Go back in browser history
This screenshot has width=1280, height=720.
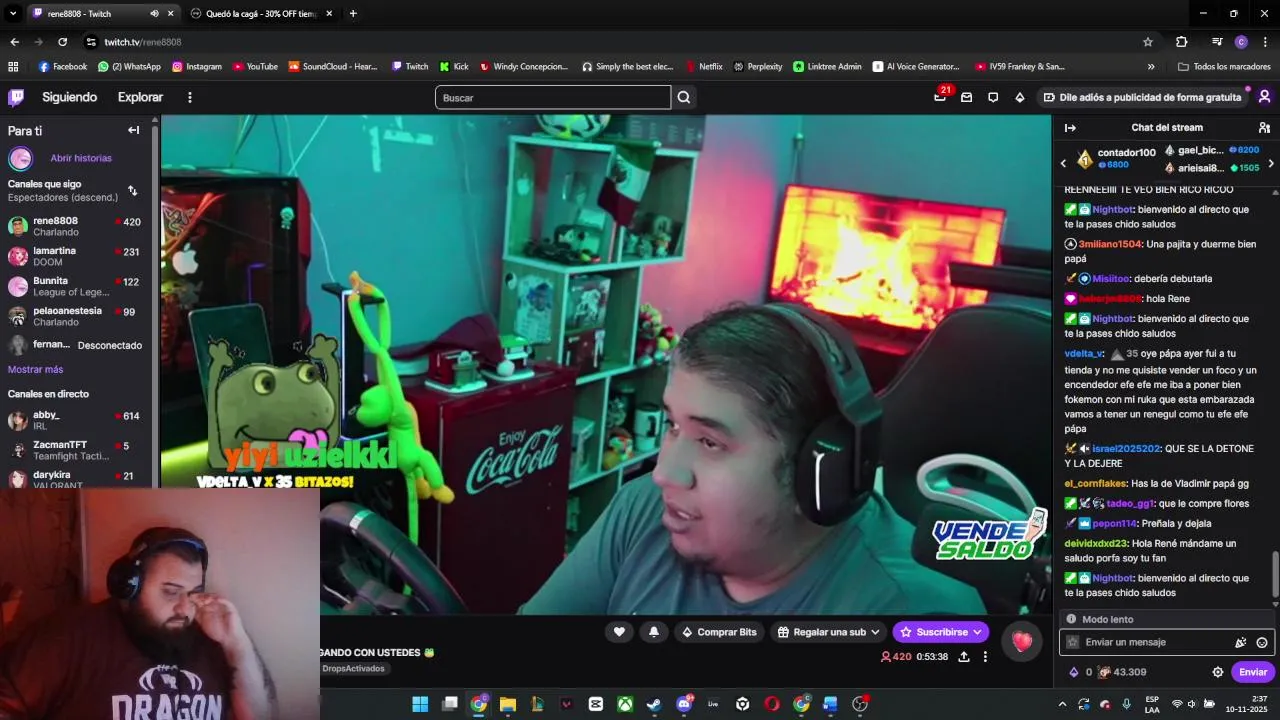click(x=14, y=42)
